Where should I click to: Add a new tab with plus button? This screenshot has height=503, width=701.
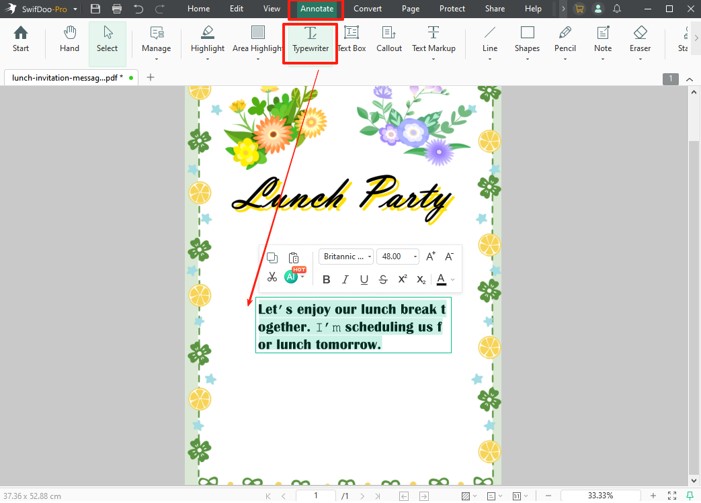(x=151, y=77)
